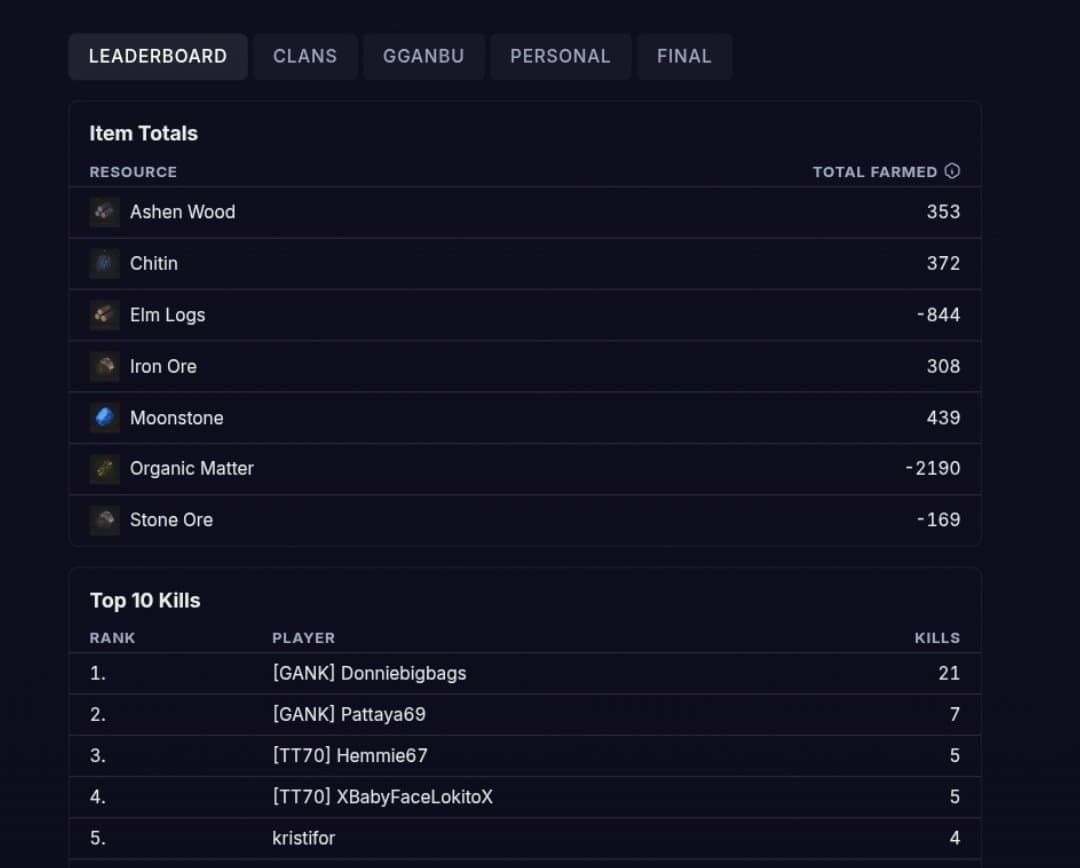Click player name Pattaya69

click(x=348, y=714)
